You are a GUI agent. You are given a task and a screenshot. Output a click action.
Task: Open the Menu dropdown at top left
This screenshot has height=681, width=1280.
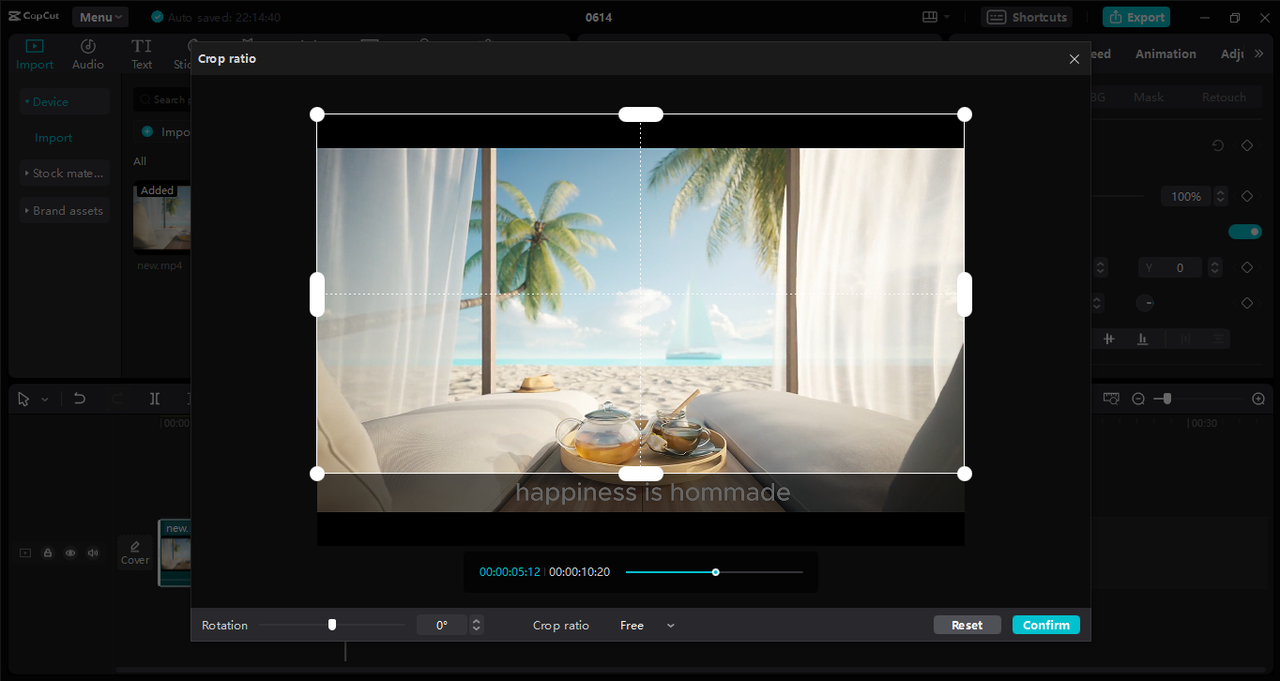click(x=99, y=16)
